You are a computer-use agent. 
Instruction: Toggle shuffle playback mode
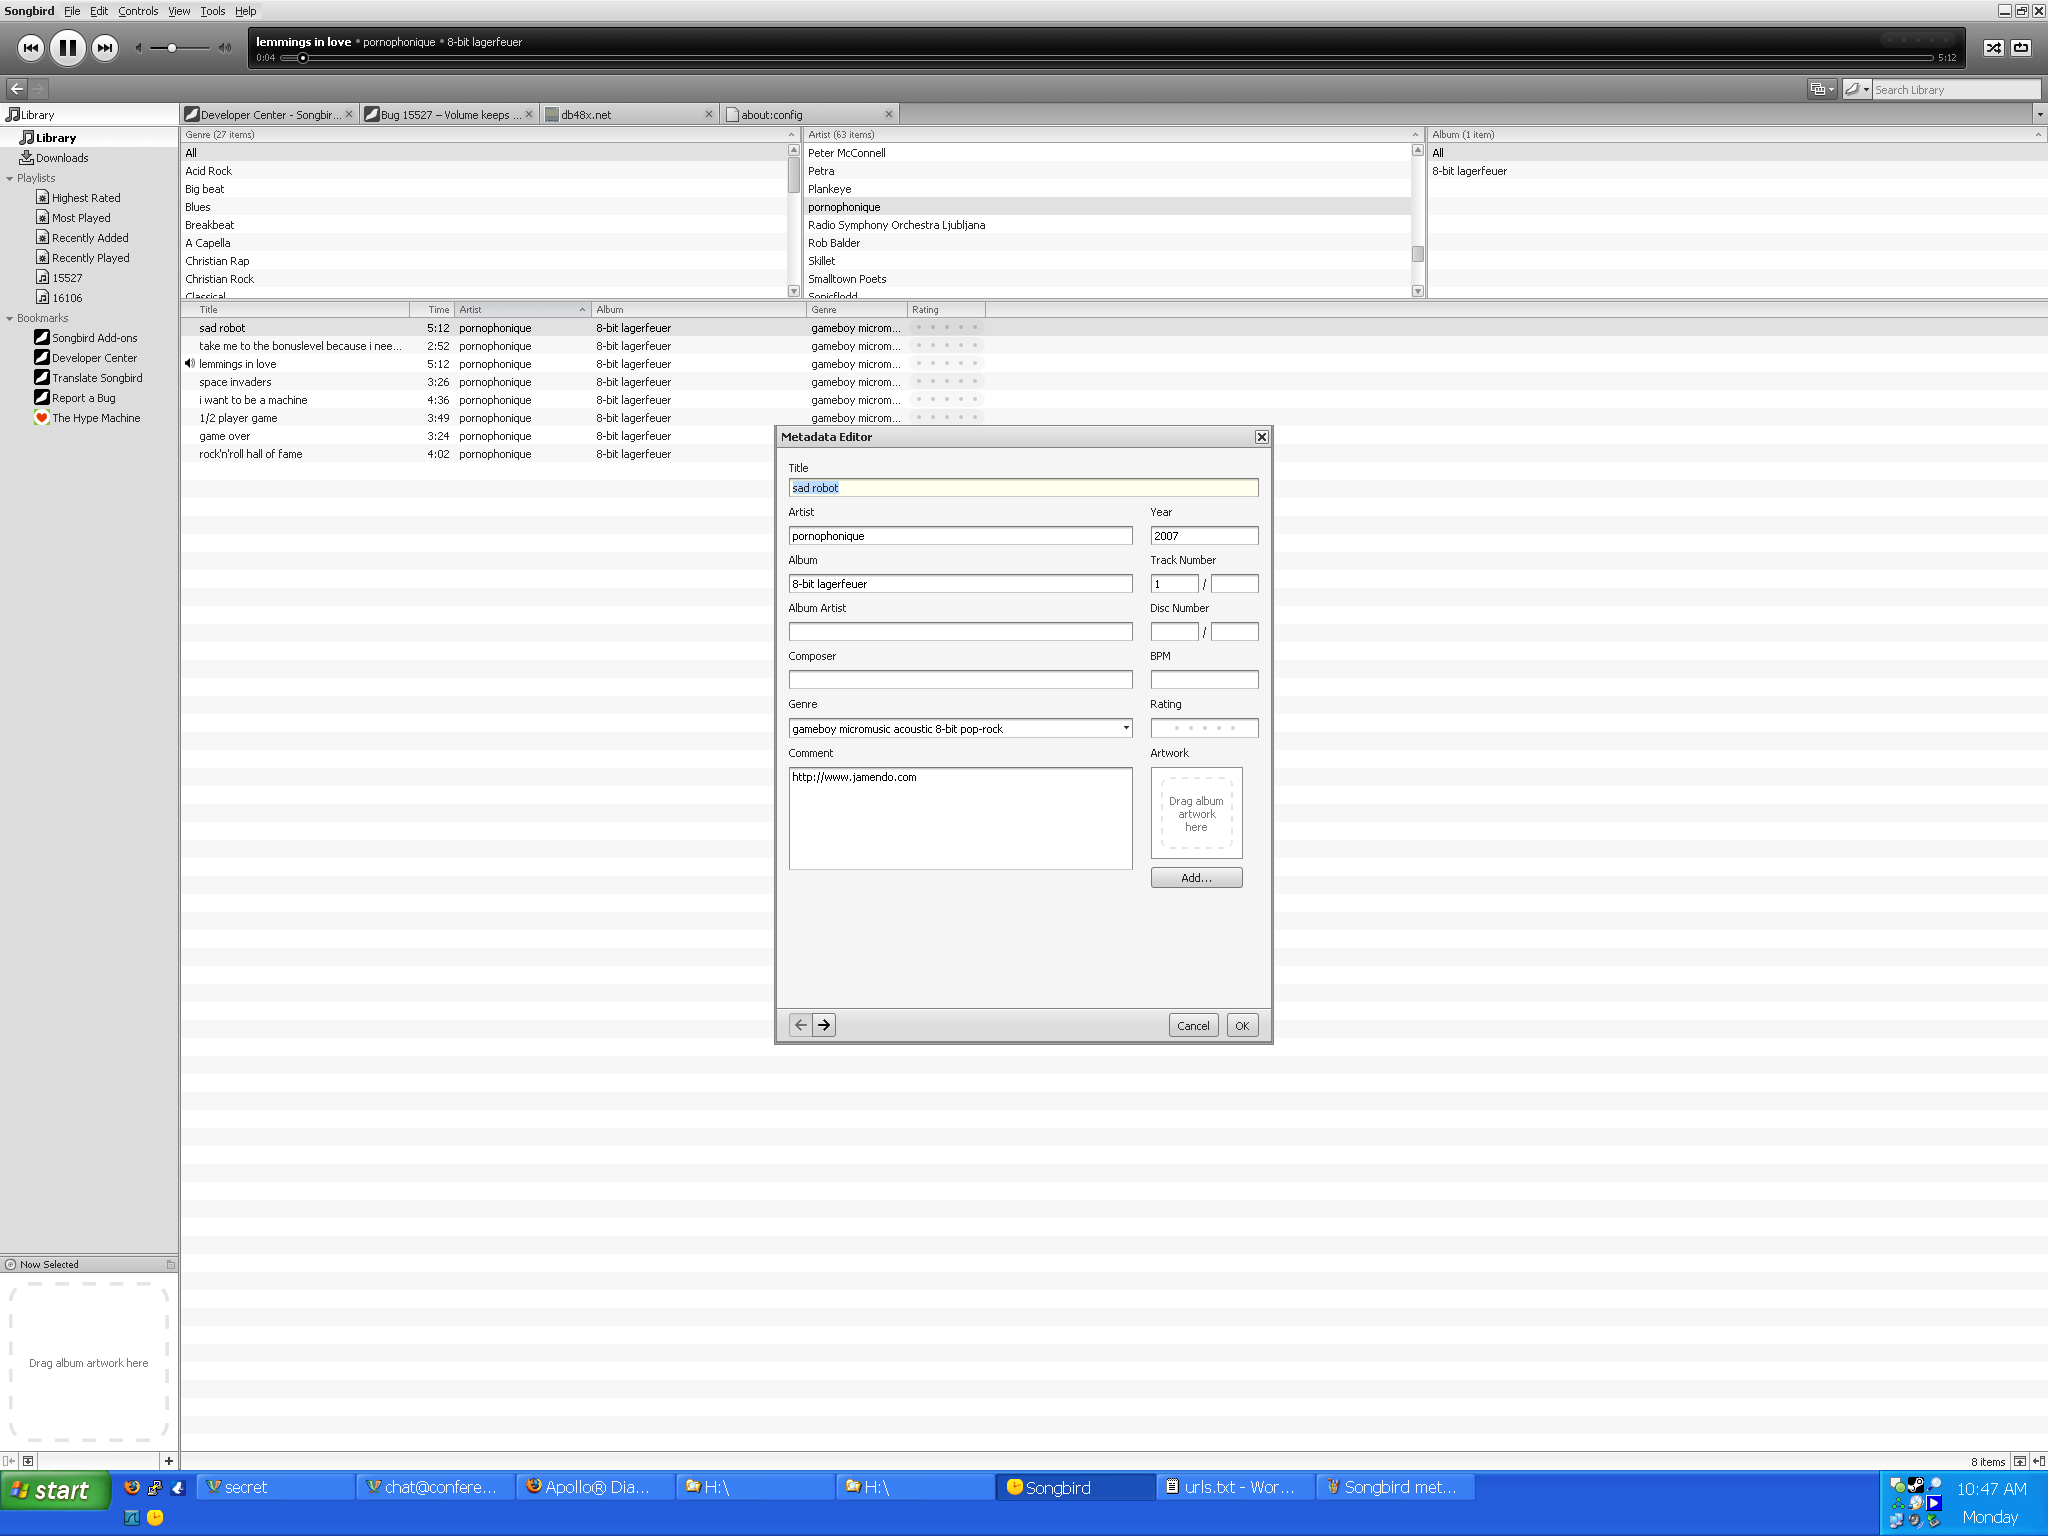(1993, 48)
